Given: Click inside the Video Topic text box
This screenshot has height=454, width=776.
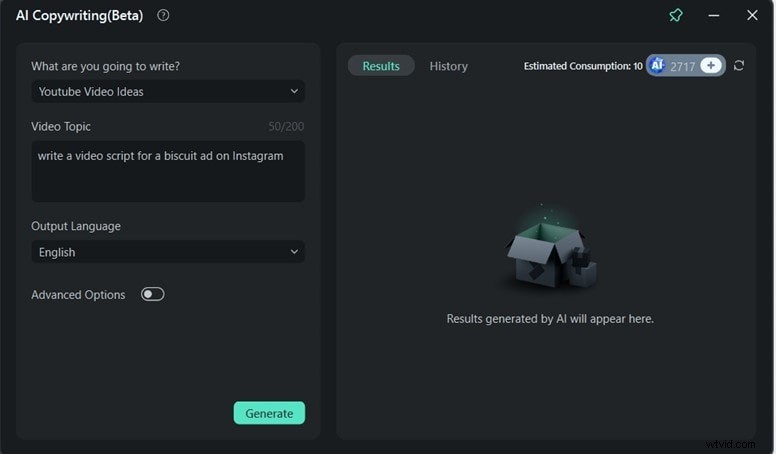Looking at the screenshot, I should coord(168,172).
